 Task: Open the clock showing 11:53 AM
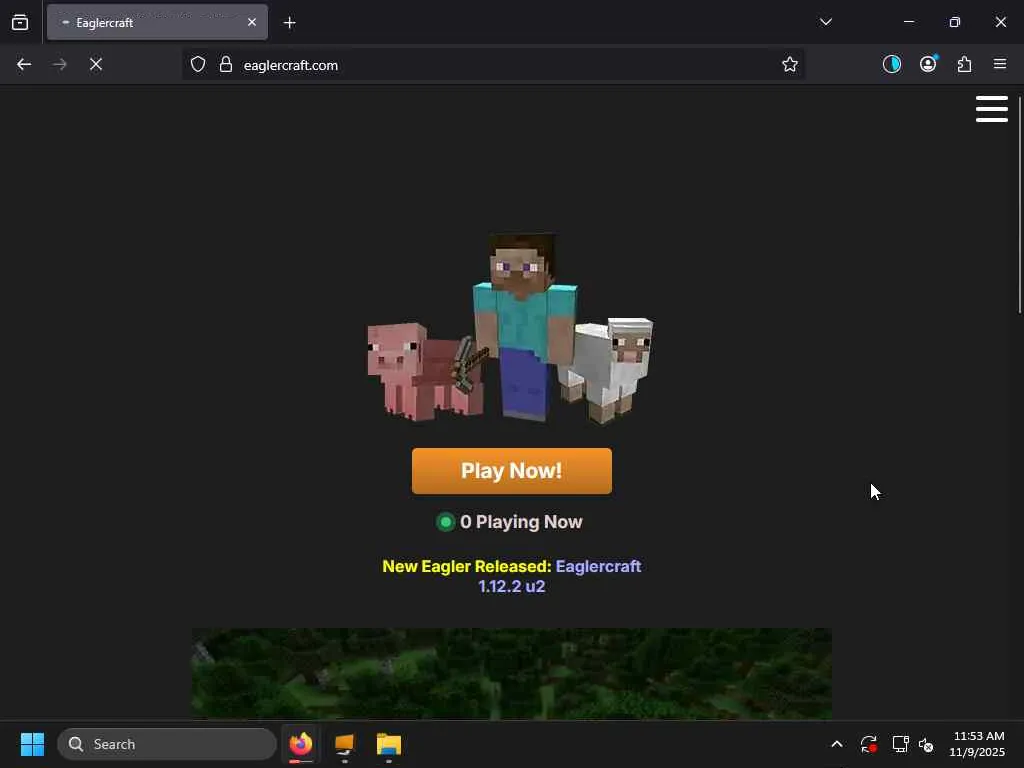click(977, 744)
